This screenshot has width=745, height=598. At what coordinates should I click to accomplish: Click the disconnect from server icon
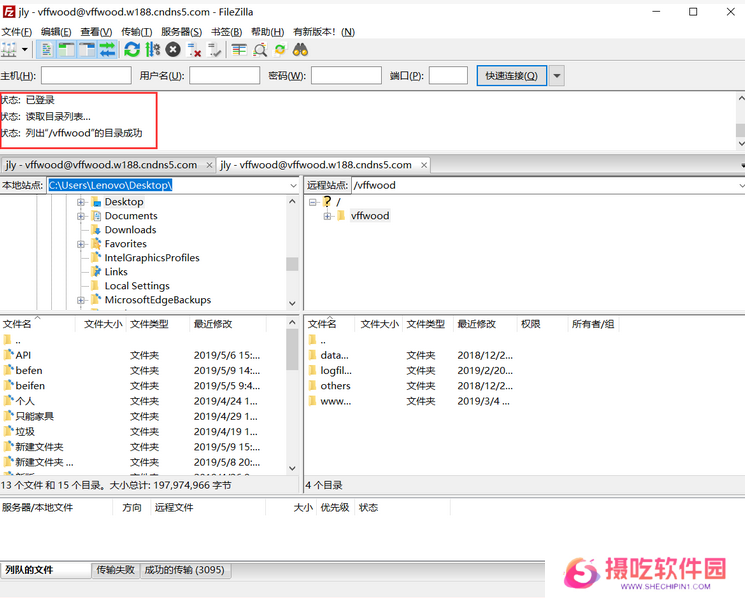[194, 49]
